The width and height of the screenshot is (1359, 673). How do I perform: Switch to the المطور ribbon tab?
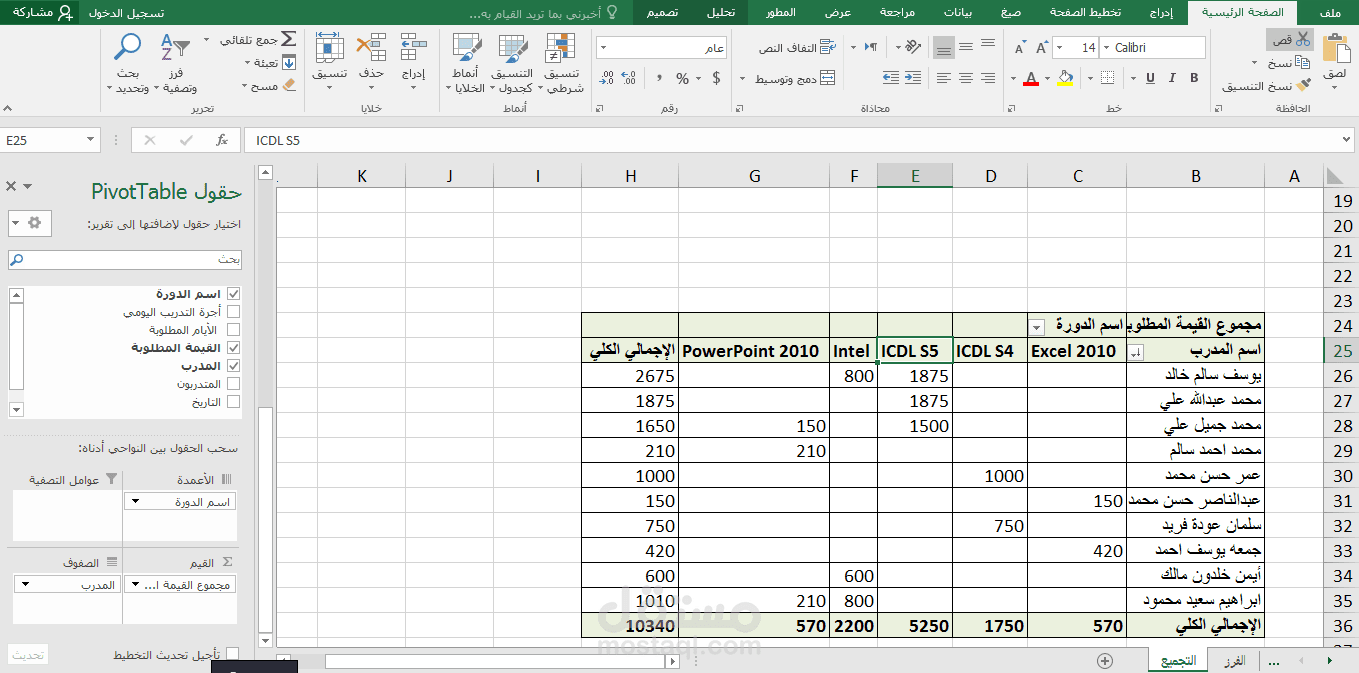[x=782, y=12]
